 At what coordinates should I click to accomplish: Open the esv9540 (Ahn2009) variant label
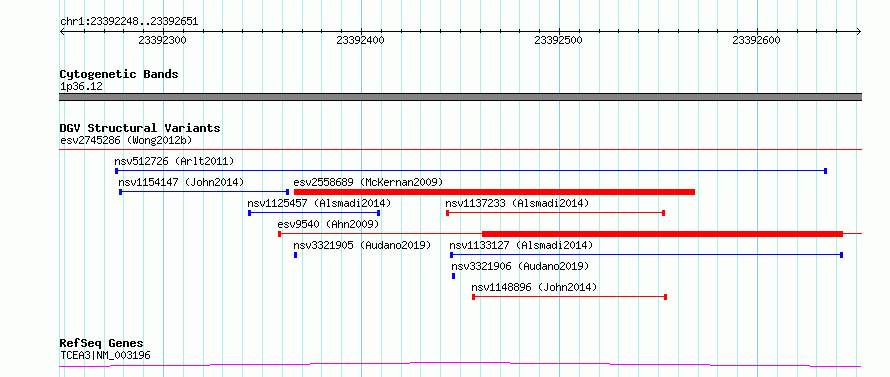tap(328, 224)
